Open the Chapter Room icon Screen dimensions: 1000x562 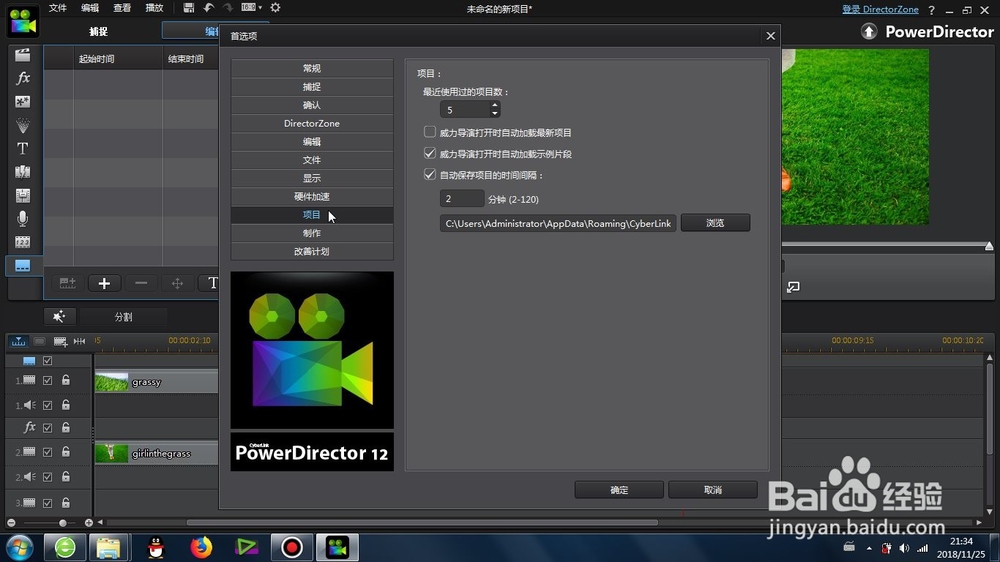point(22,242)
